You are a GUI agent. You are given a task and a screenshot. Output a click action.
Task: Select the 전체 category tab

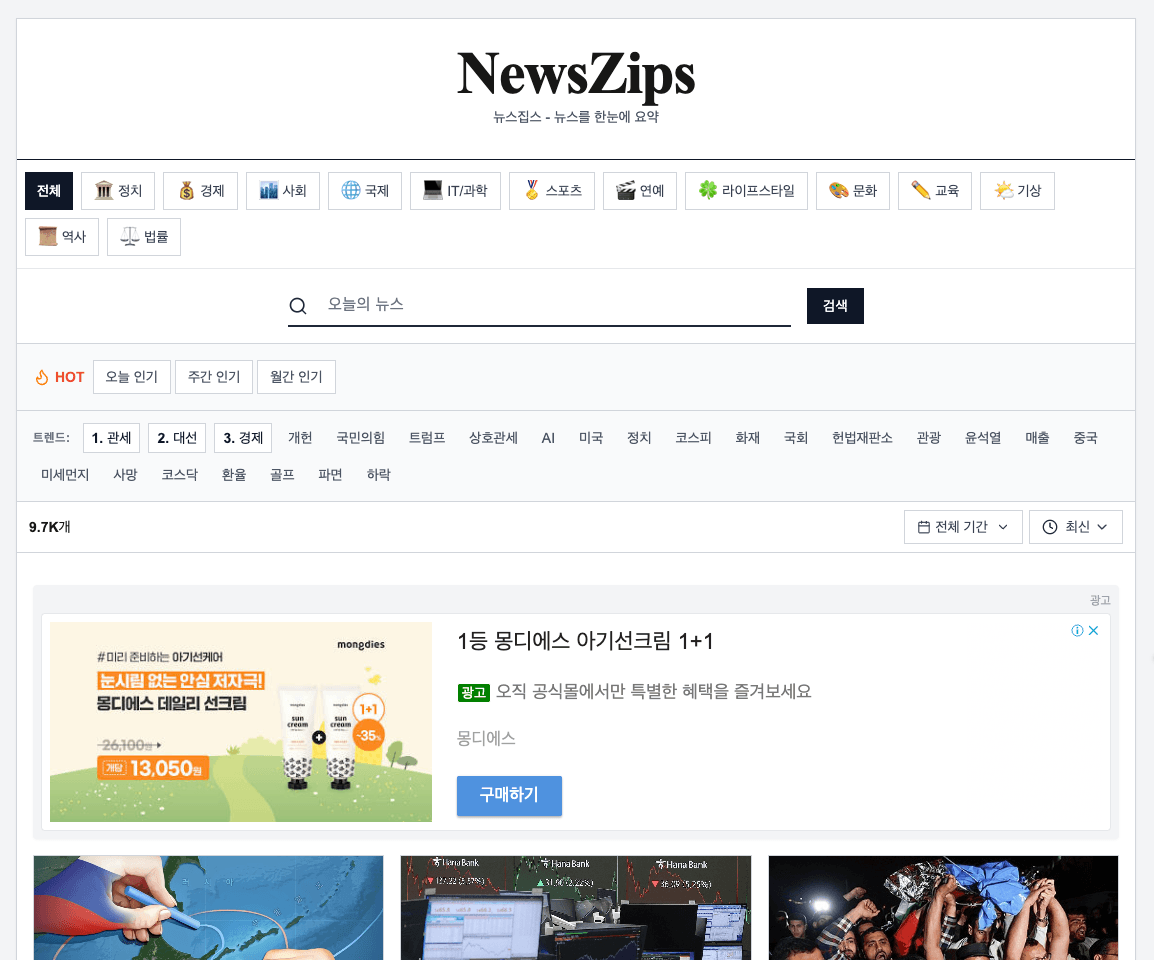tap(49, 191)
